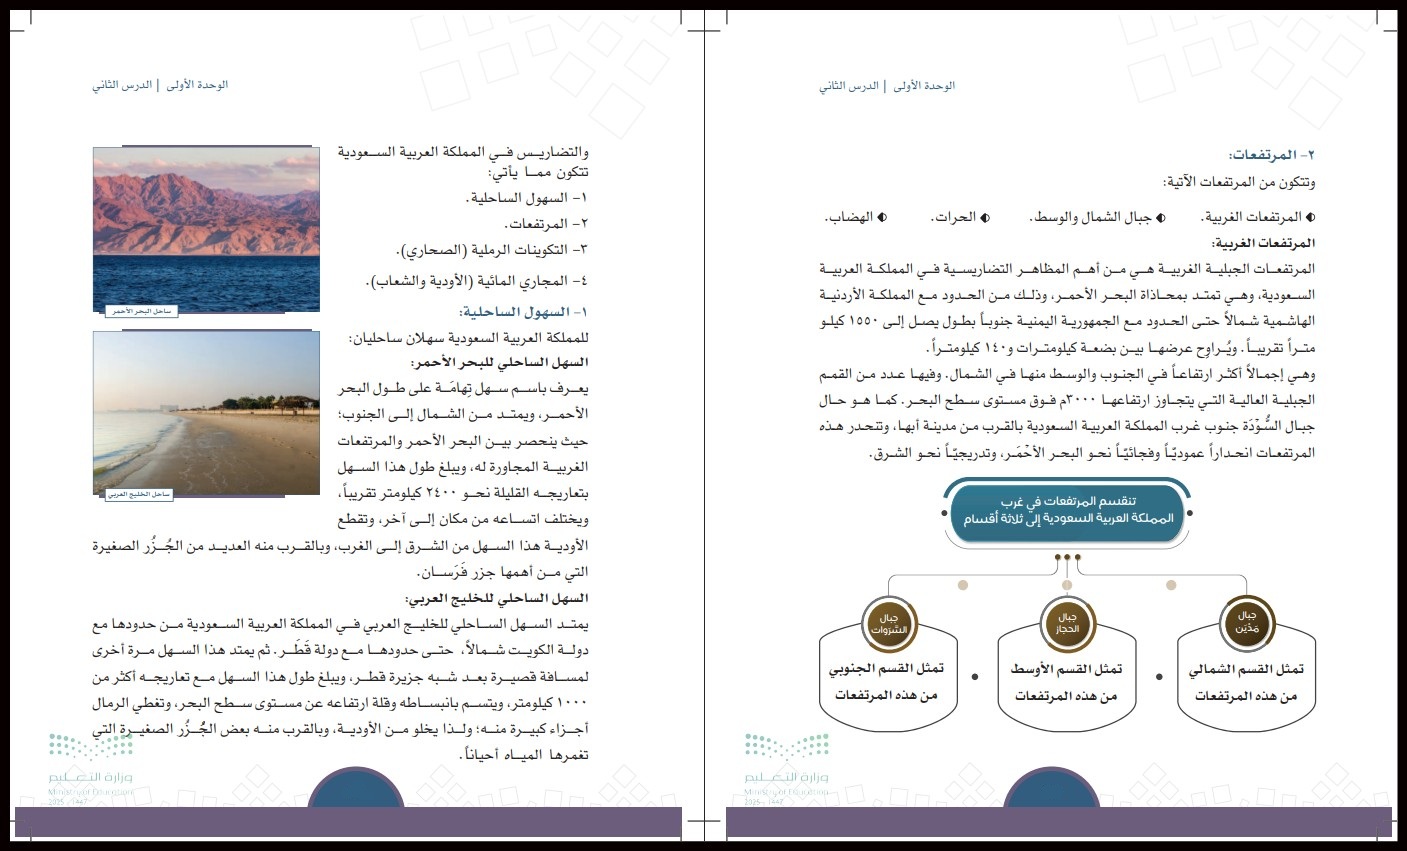Click the 'جبال مدين' circle in the diagram
This screenshot has width=1407, height=851.
(x=1246, y=622)
